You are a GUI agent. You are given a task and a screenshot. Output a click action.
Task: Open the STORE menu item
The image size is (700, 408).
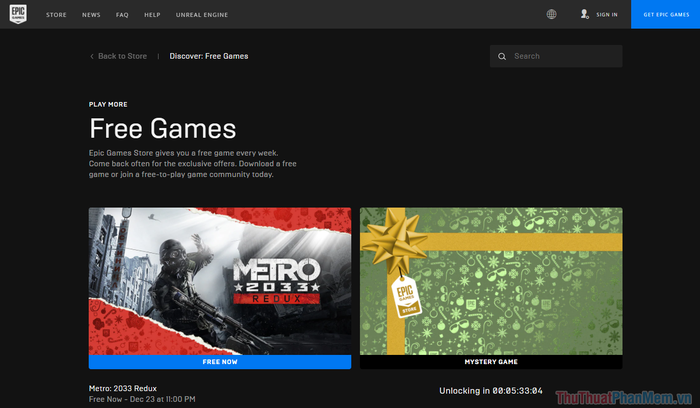click(56, 15)
